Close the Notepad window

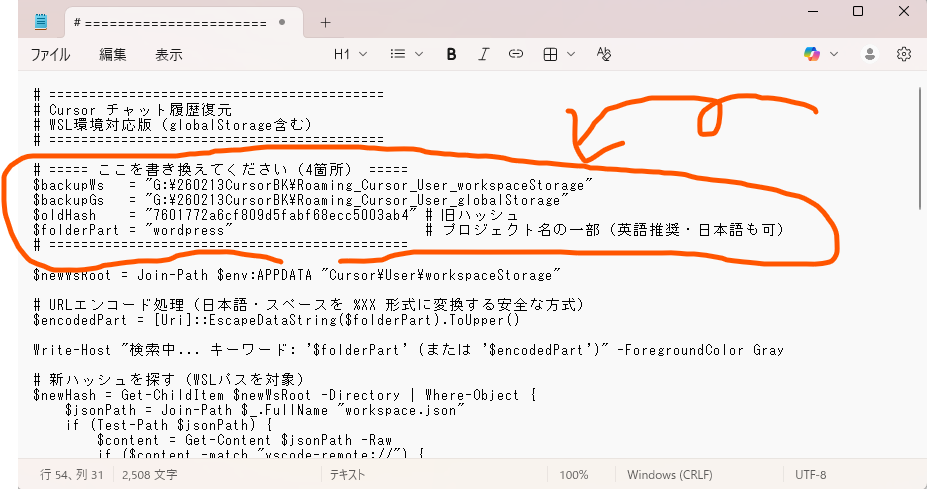904,11
